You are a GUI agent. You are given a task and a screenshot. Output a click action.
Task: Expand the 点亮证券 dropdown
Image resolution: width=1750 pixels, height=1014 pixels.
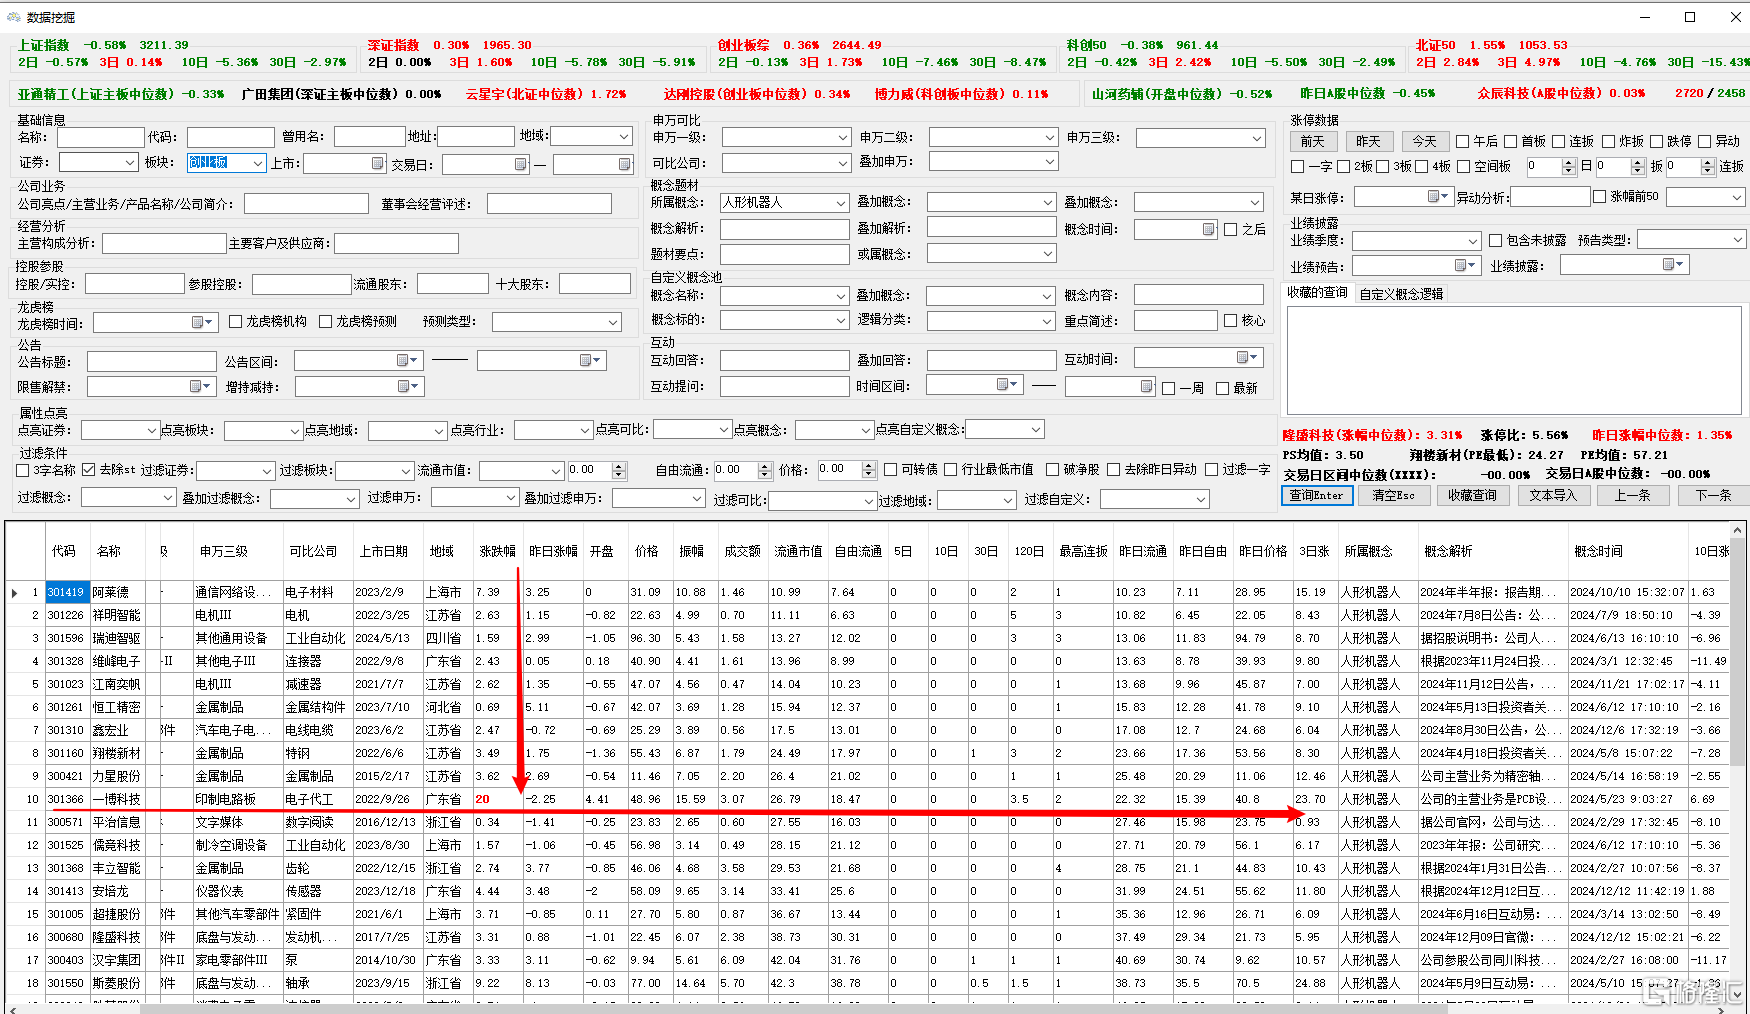(152, 431)
